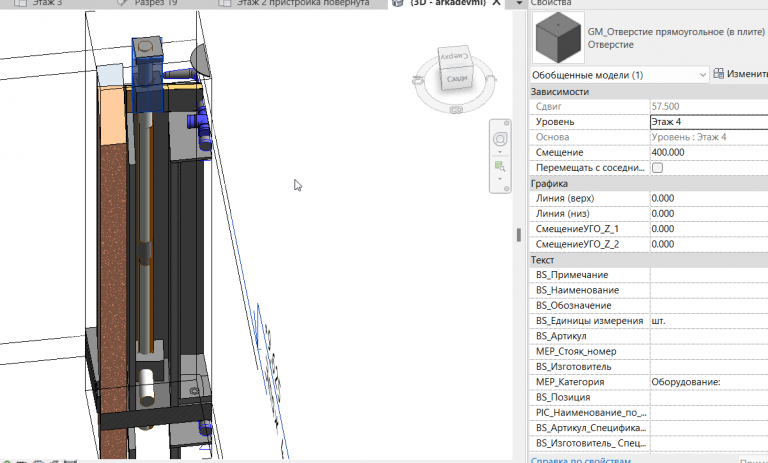The height and width of the screenshot is (463, 768).
Task: Open the Справка по свойствам link
Action: (581, 459)
